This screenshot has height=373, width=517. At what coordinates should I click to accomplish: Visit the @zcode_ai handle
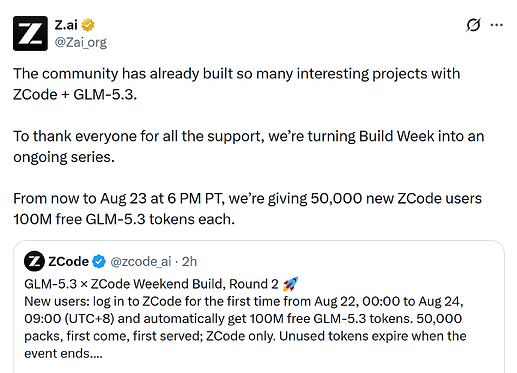tap(141, 262)
